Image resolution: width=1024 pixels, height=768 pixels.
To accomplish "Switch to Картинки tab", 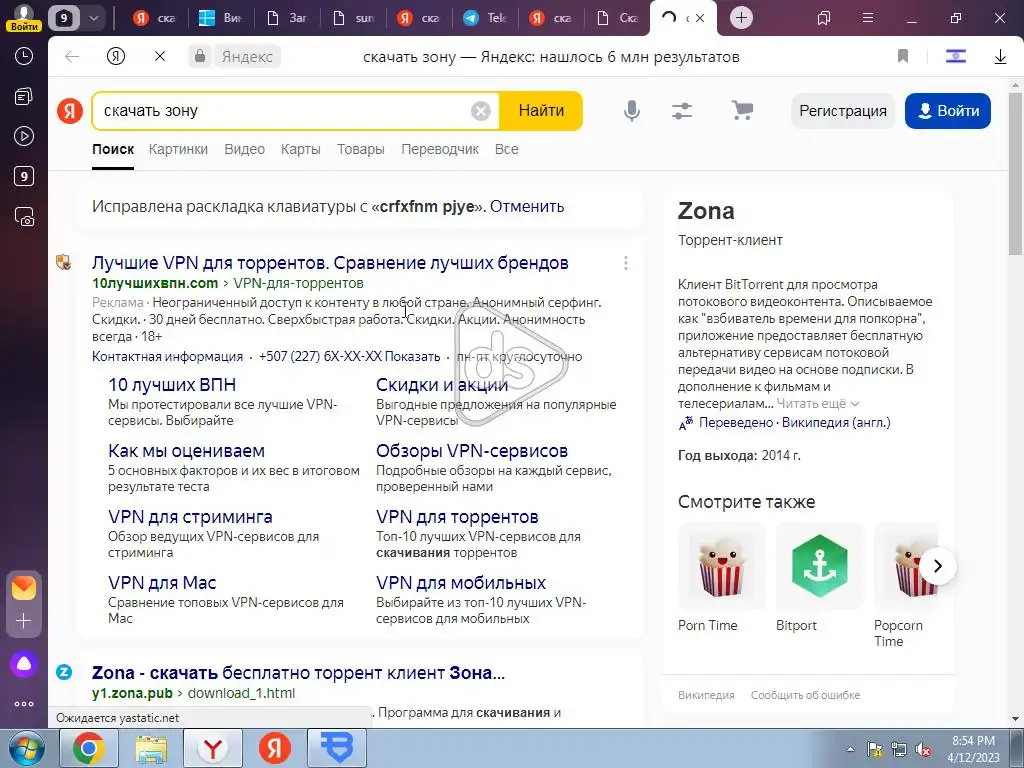I will click(178, 150).
